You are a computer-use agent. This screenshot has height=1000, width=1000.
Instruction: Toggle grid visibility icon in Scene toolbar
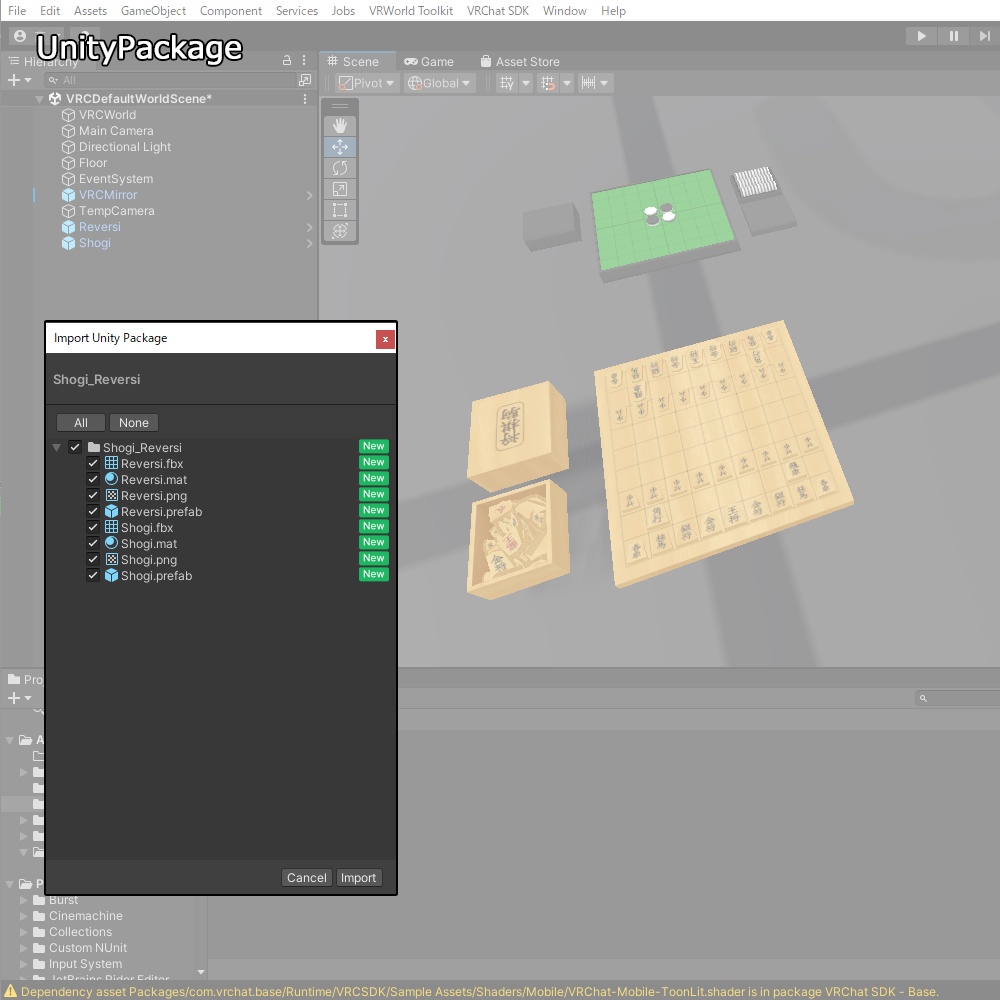507,83
